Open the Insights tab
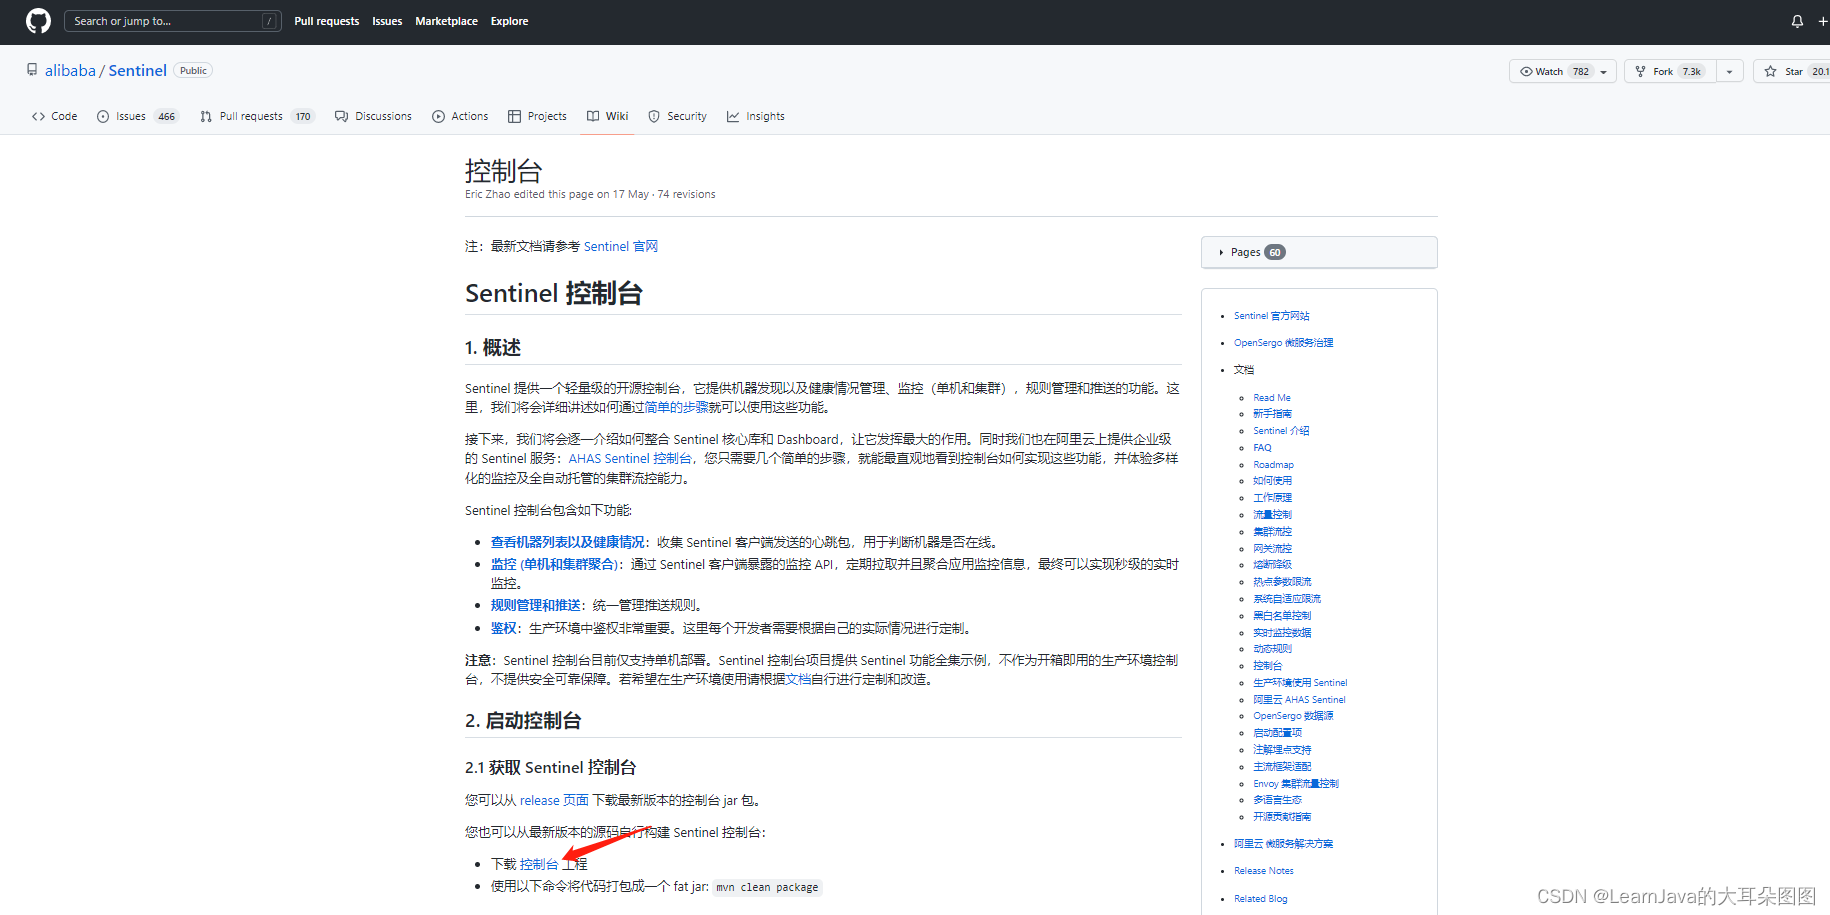Viewport: 1830px width, 915px height. point(756,116)
